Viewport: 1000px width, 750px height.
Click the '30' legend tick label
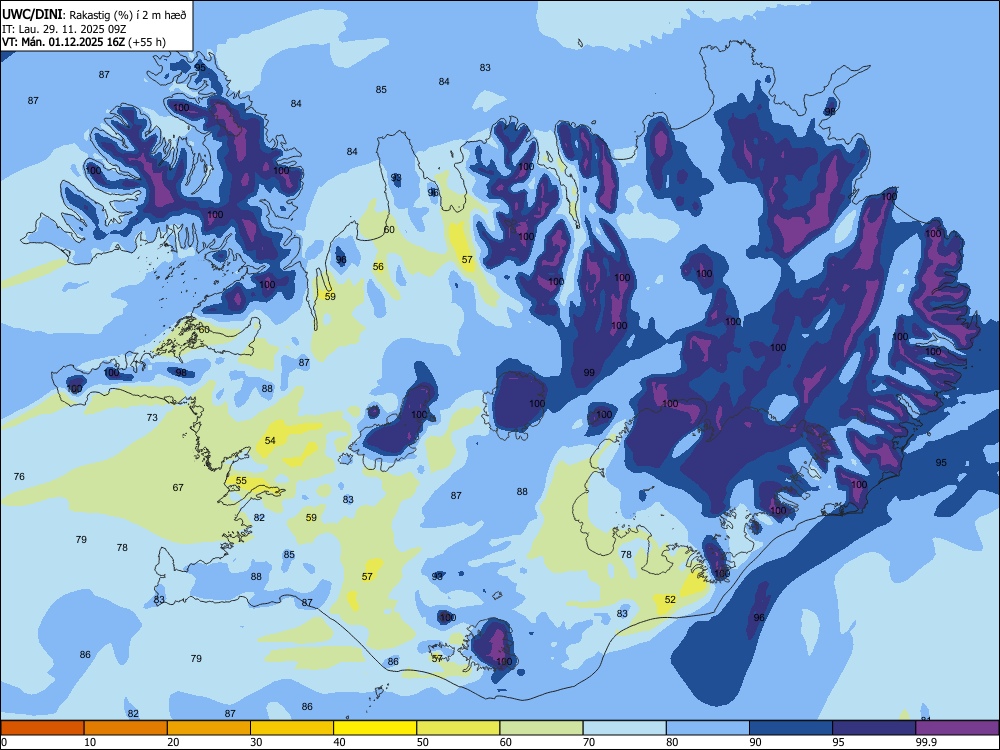pyautogui.click(x=256, y=742)
